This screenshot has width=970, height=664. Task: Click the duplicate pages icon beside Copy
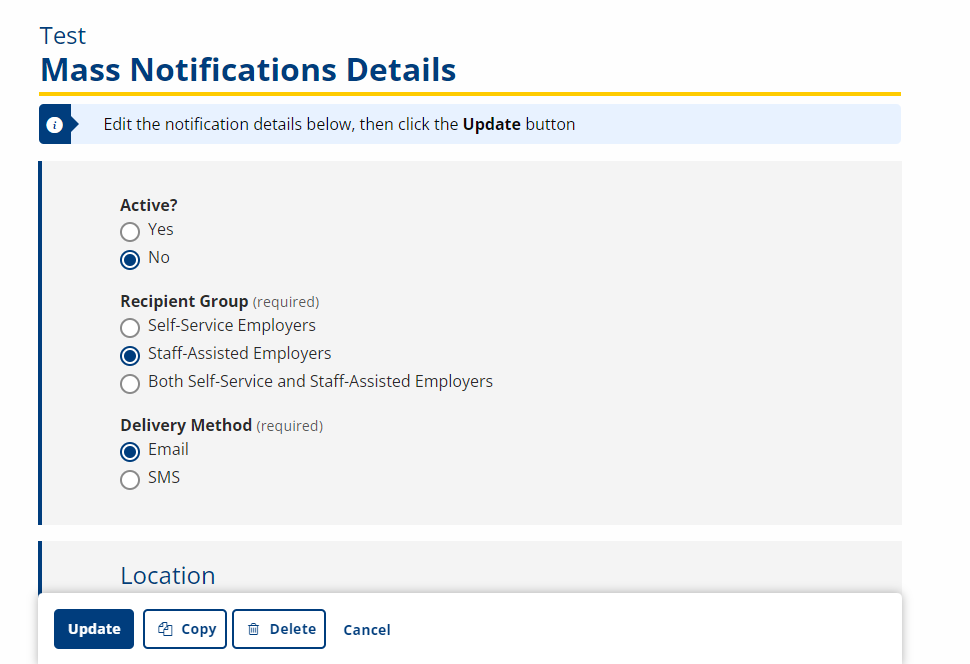(x=165, y=629)
